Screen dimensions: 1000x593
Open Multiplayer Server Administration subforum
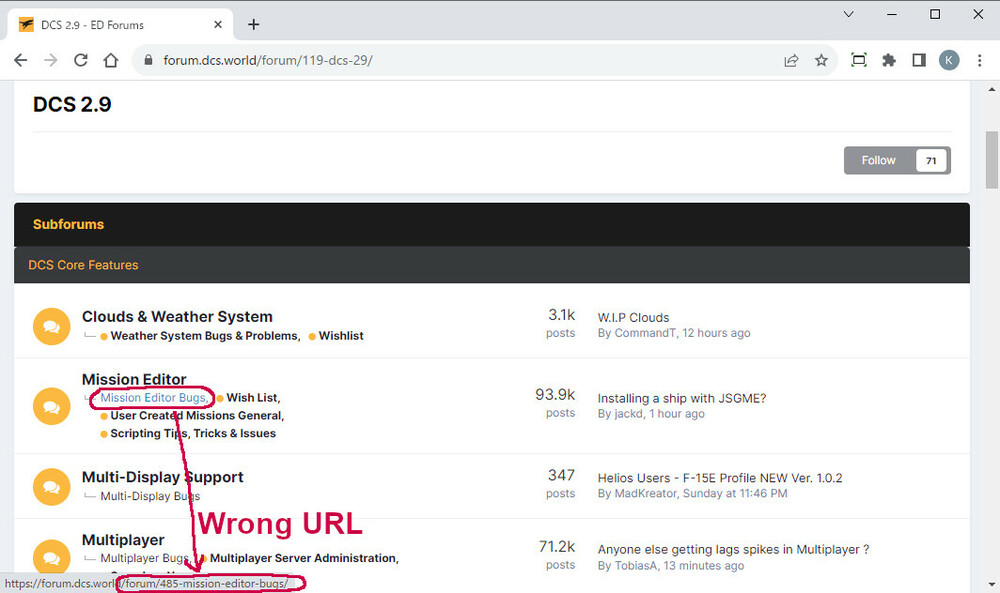[304, 558]
